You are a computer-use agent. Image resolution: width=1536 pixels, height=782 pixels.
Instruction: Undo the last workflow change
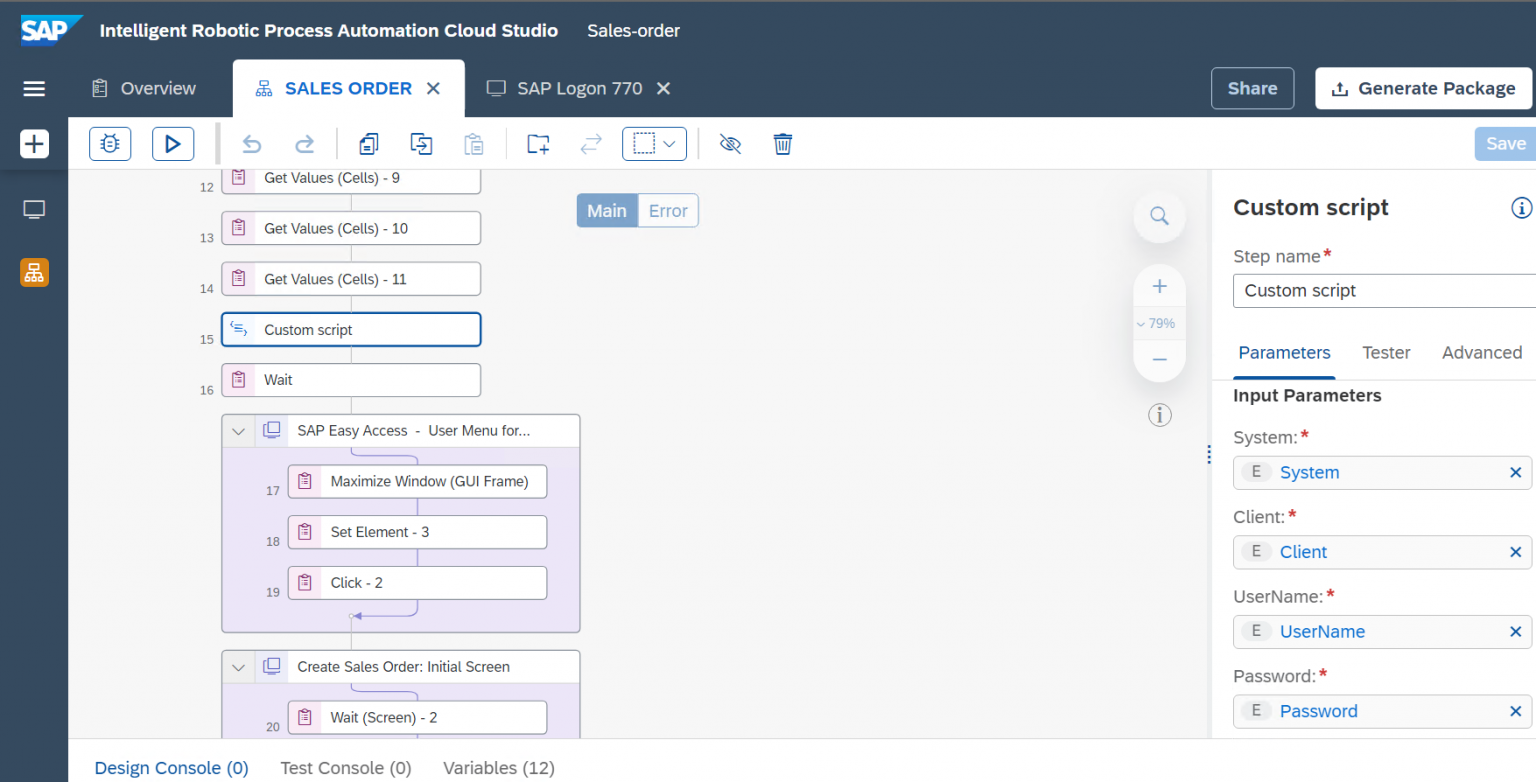(251, 143)
